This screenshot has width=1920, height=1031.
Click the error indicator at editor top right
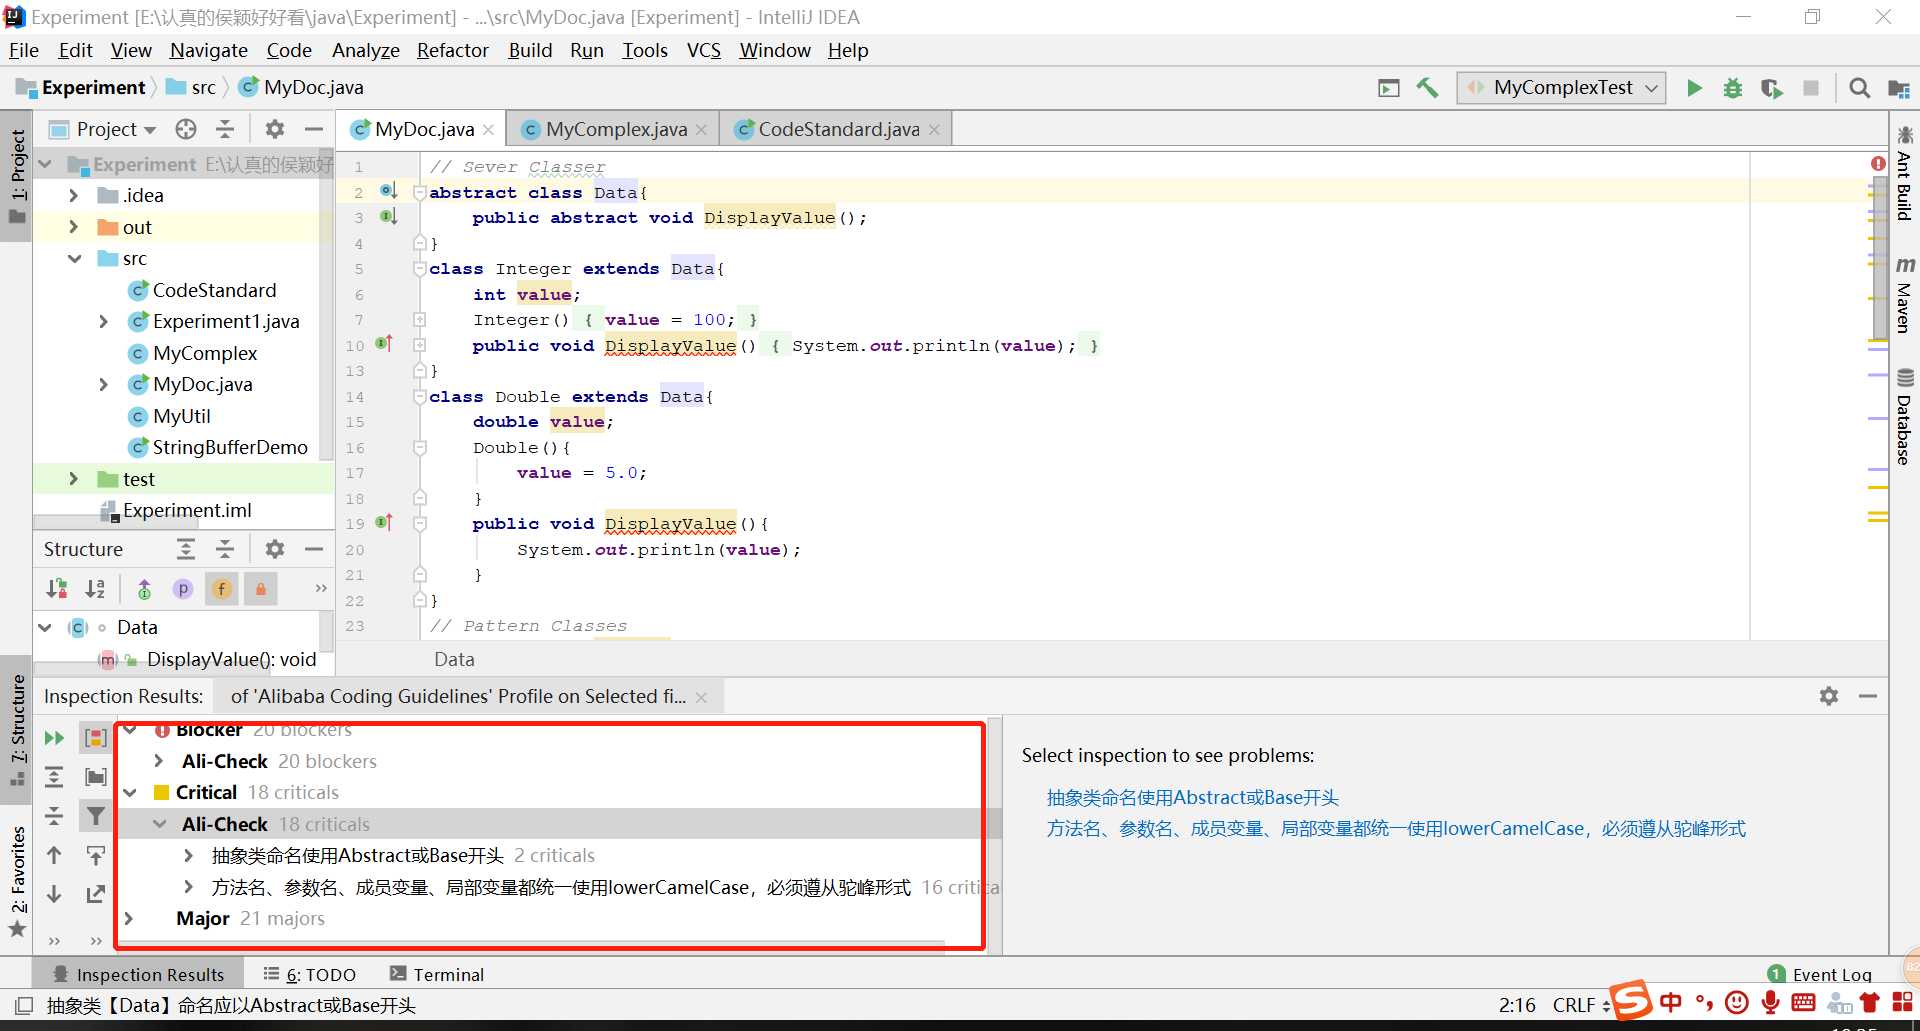tap(1878, 163)
